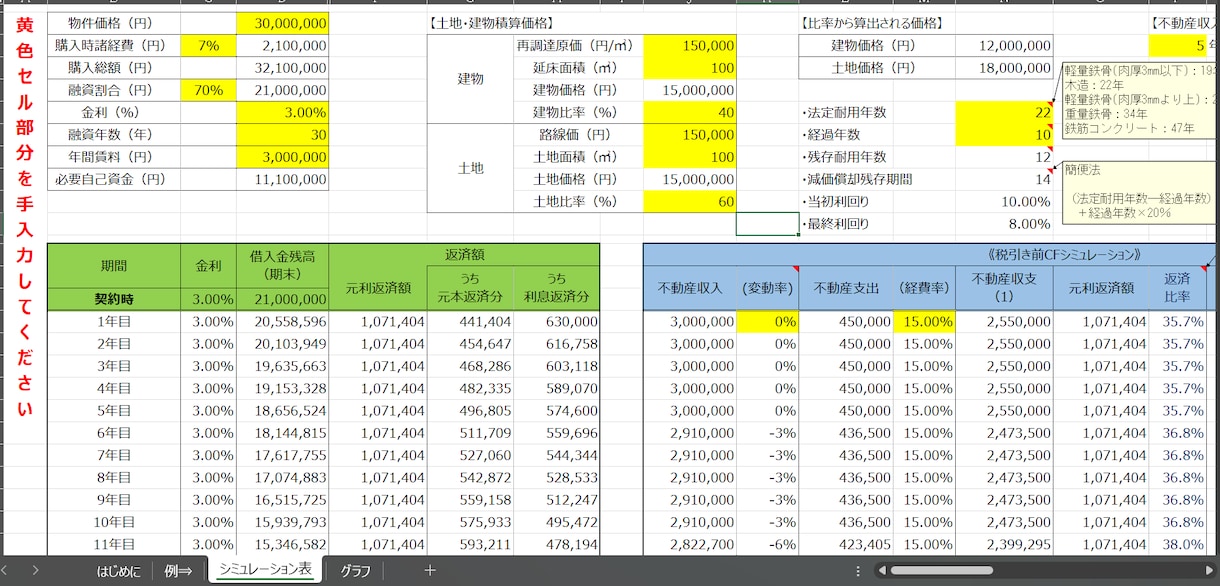This screenshot has width=1220, height=586.
Task: Select the 7% purchase expense rate cell
Action: [209, 45]
